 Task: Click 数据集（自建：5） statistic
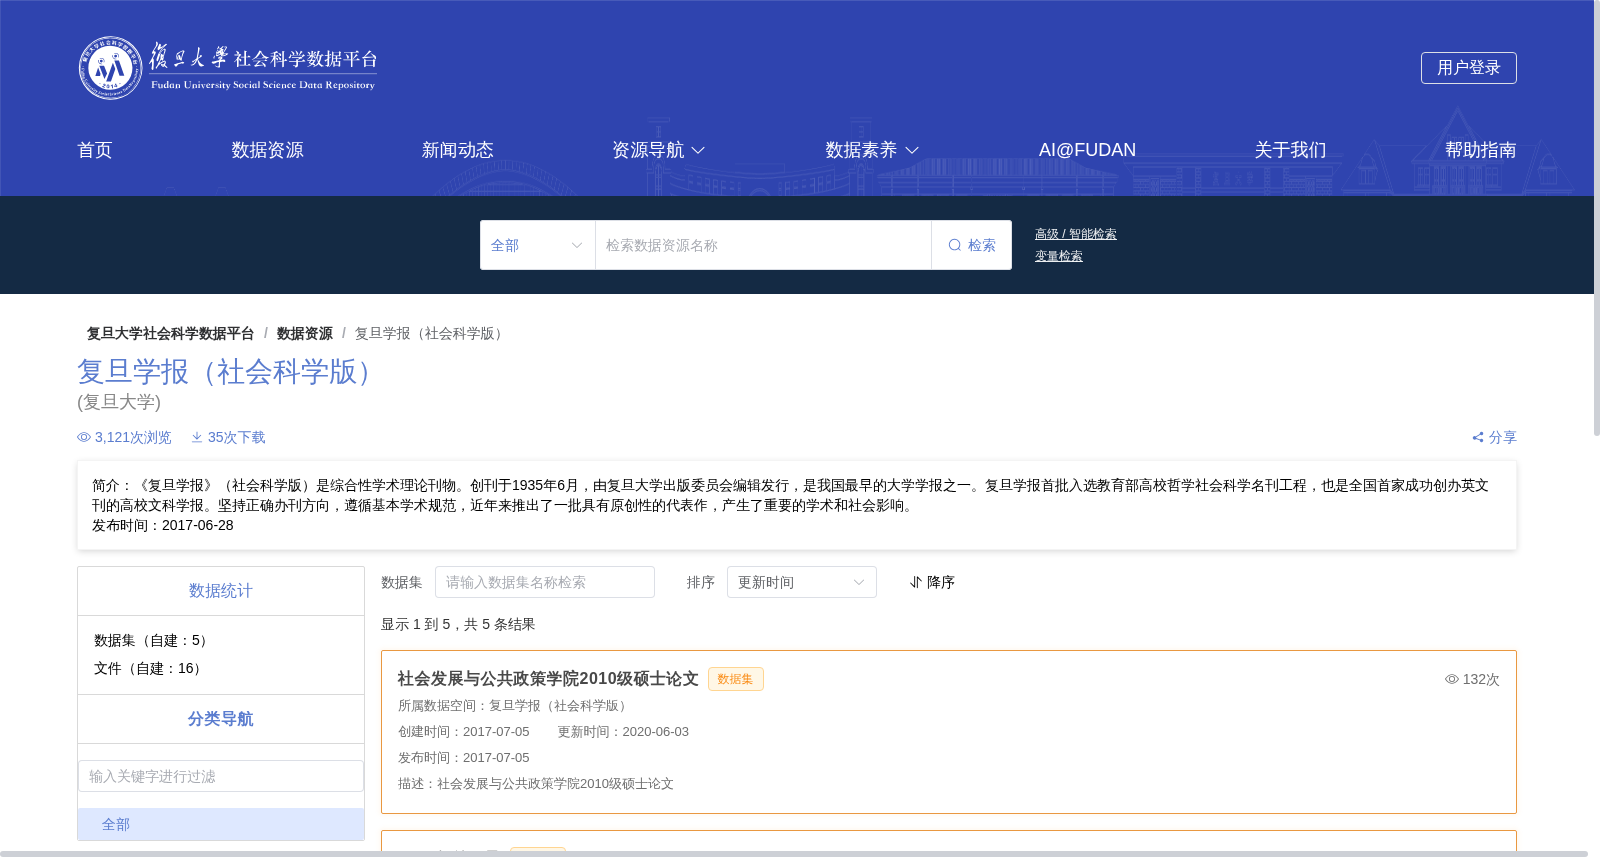point(153,640)
